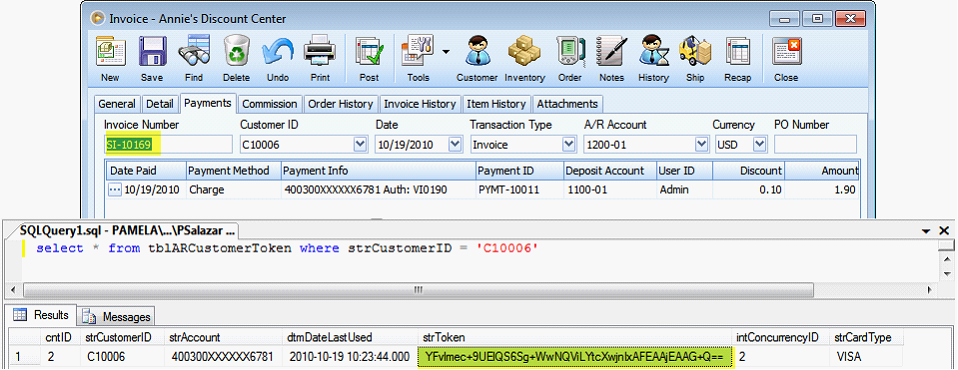Click the query editor horizontal scrollbar
958x370 pixels.
419,289
